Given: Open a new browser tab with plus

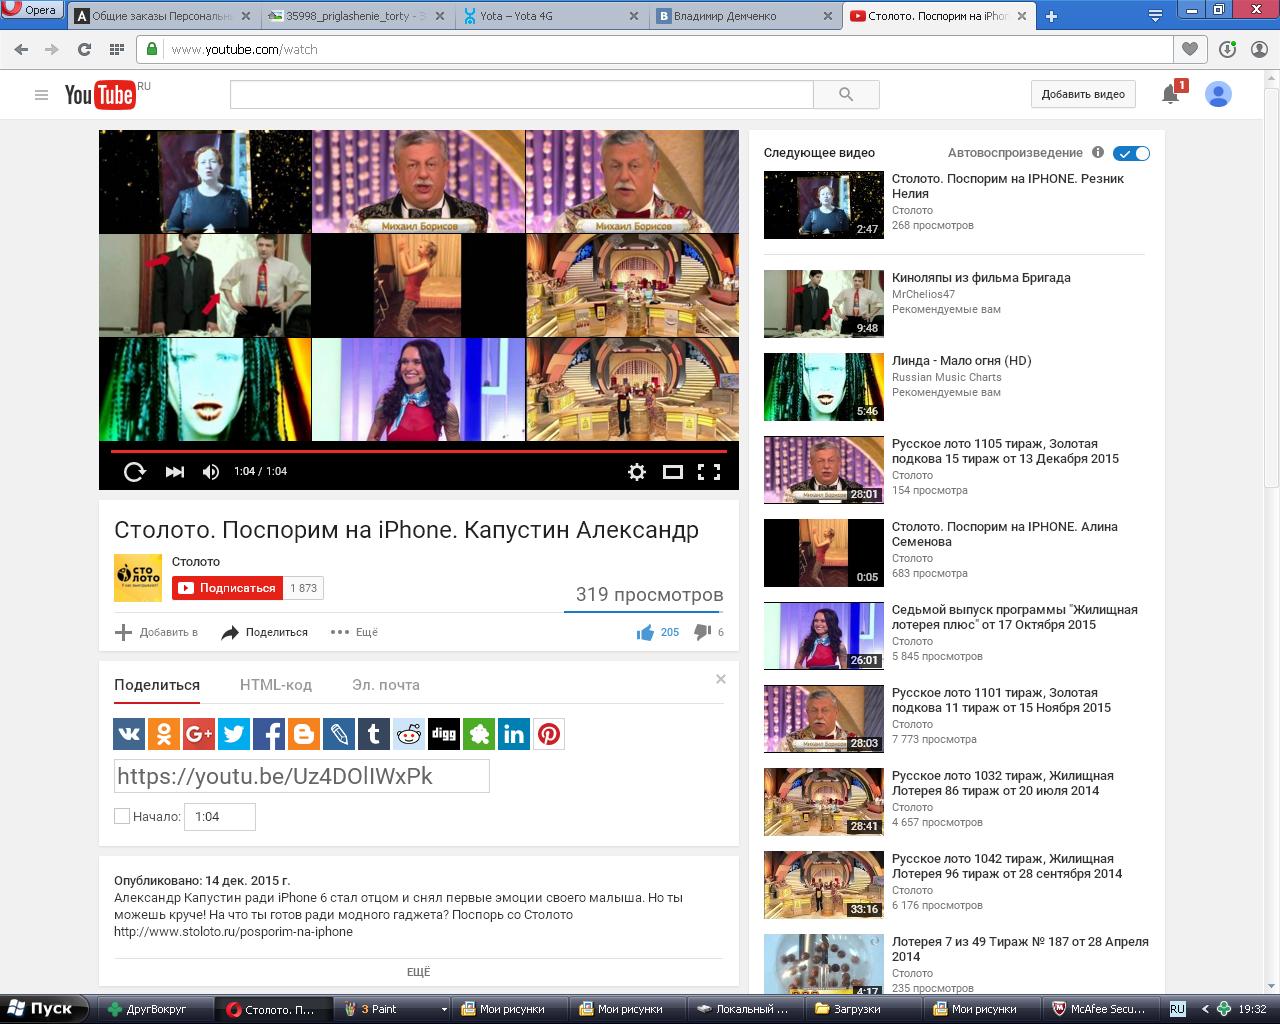Looking at the screenshot, I should (x=1051, y=16).
